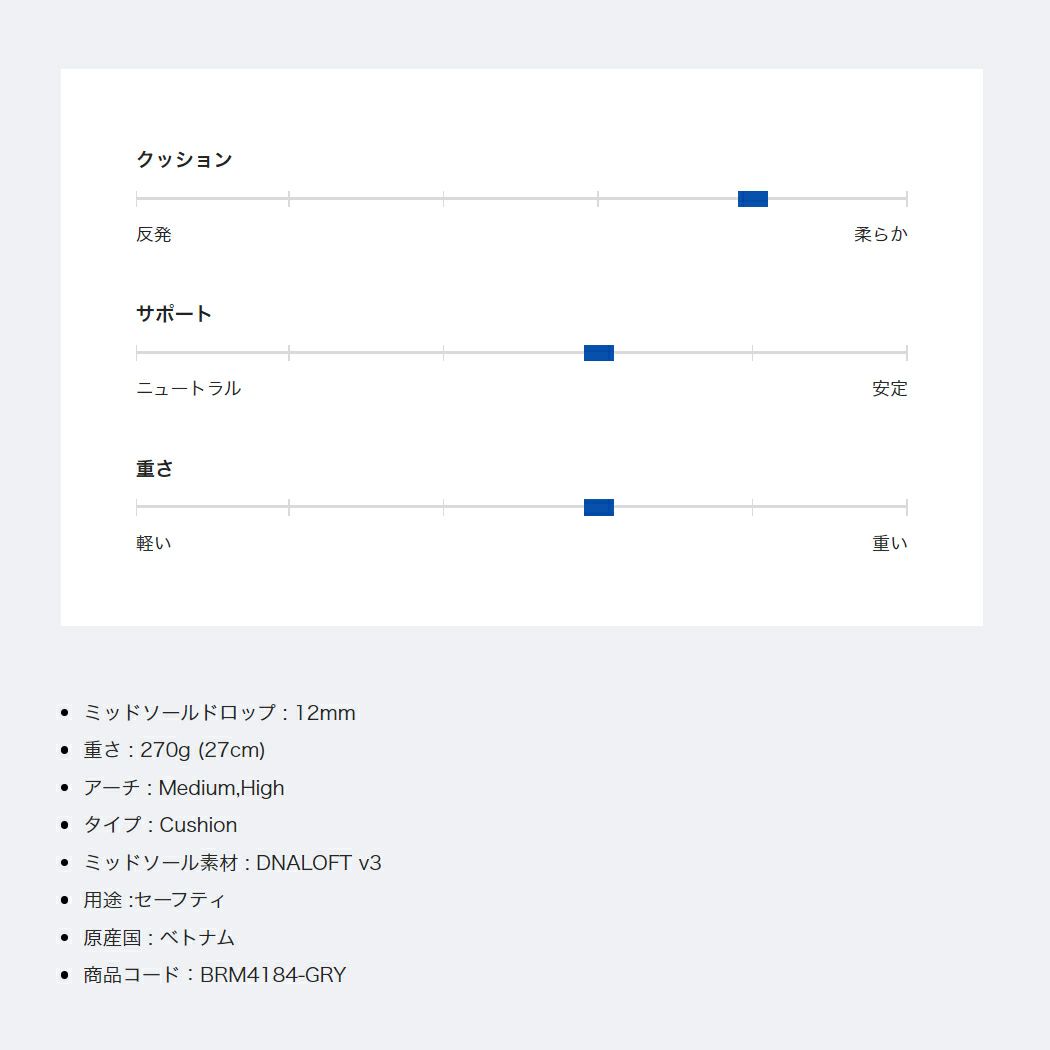The height and width of the screenshot is (1050, 1050).
Task: Click the 安定 label at the slider end
Action: coord(889,389)
